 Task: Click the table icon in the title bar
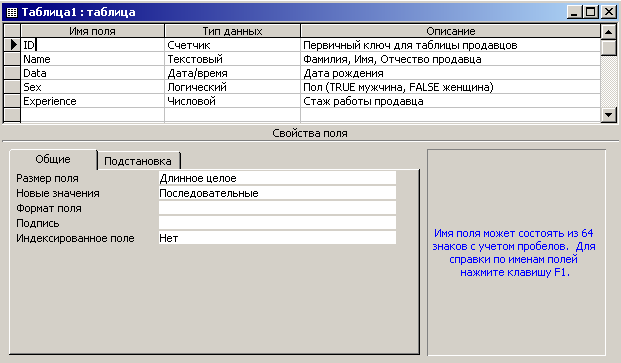point(12,12)
